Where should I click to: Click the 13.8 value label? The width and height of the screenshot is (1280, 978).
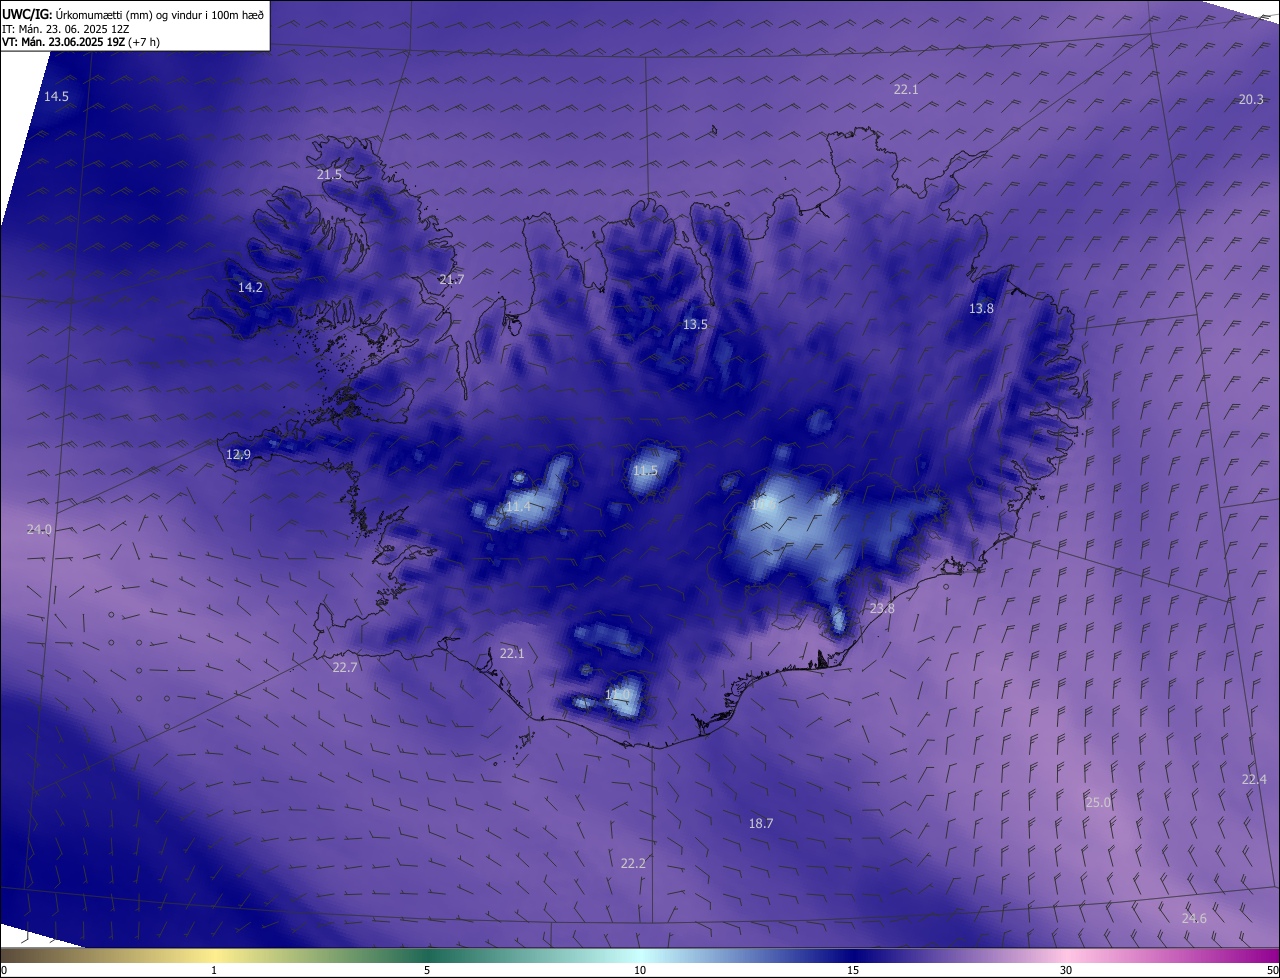point(981,308)
